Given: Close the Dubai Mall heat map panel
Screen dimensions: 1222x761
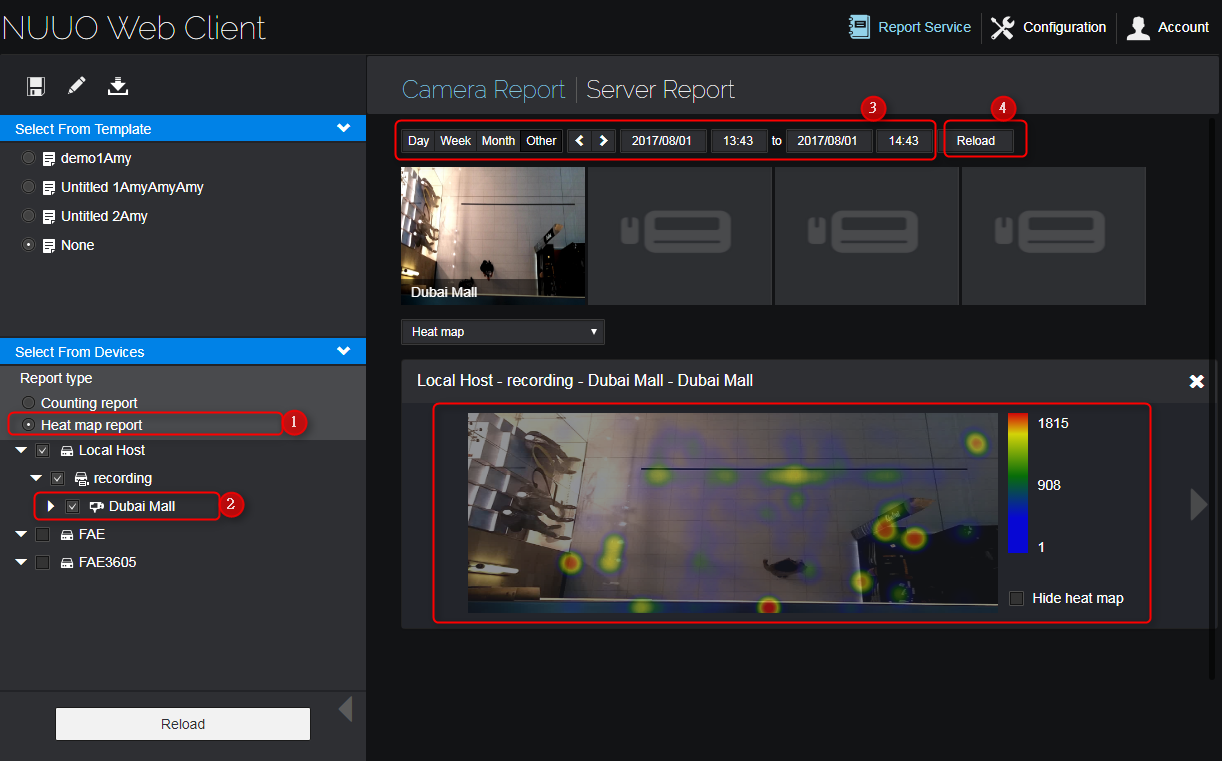Looking at the screenshot, I should point(1196,381).
